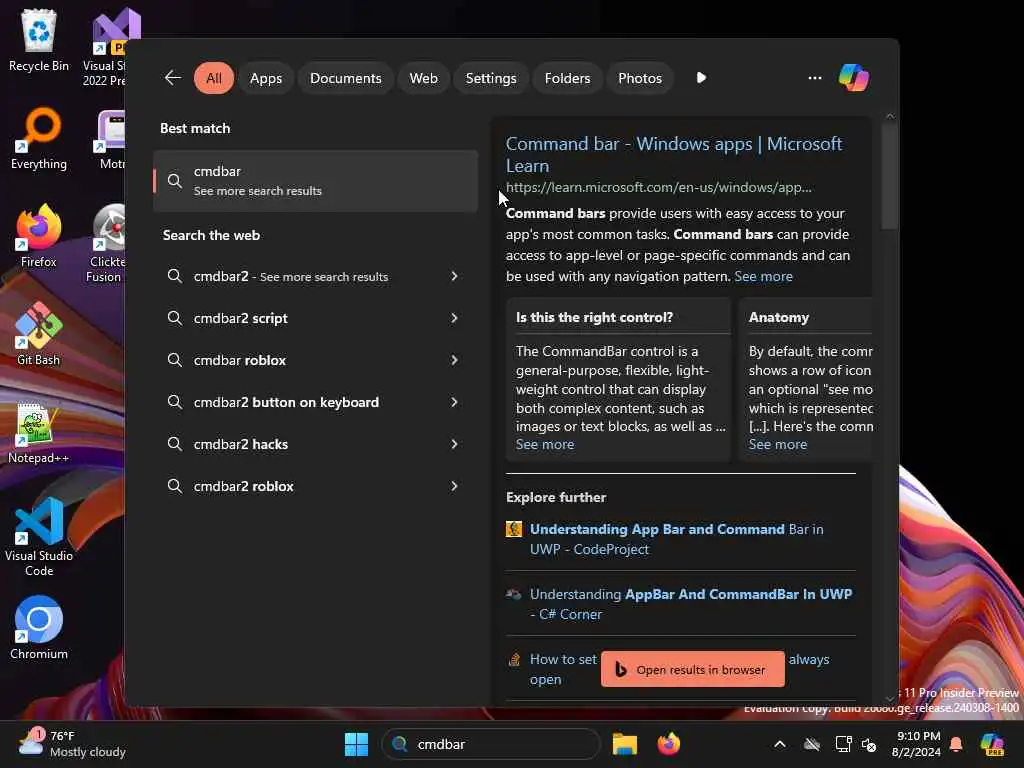The image size is (1024, 768).
Task: Open Copilot preview icon in taskbar
Action: click(992, 744)
